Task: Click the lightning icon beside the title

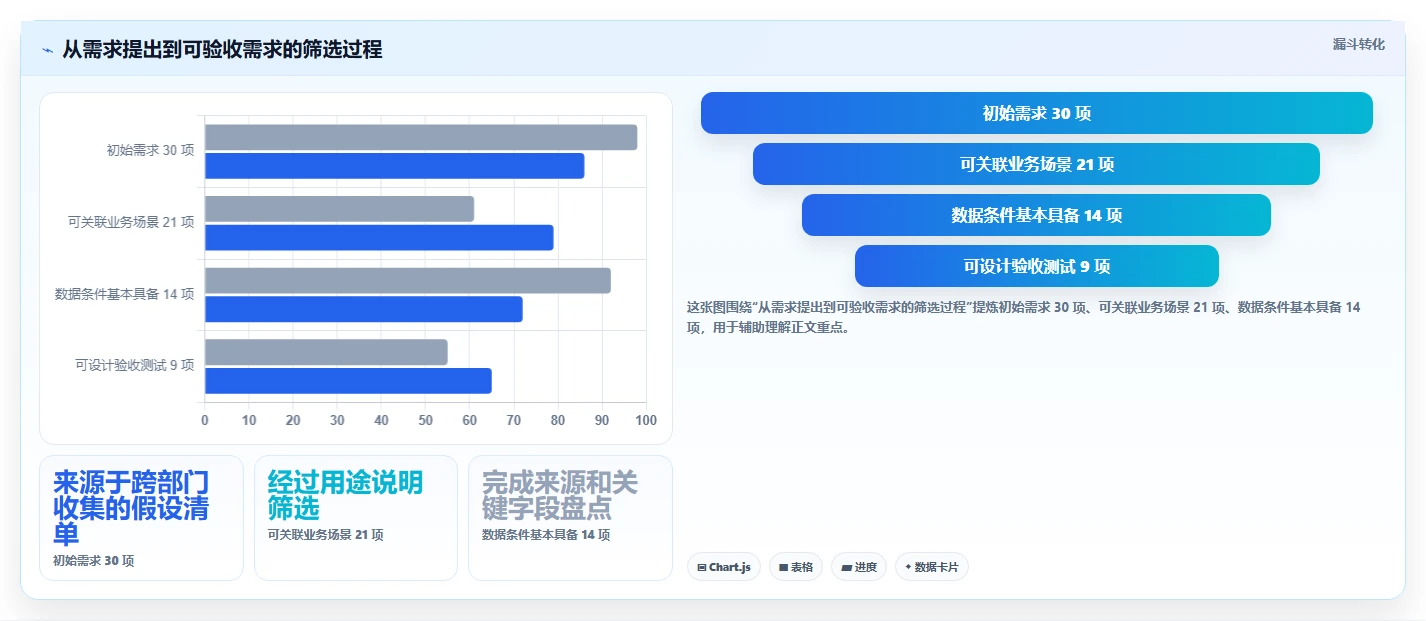Action: pyautogui.click(x=47, y=49)
